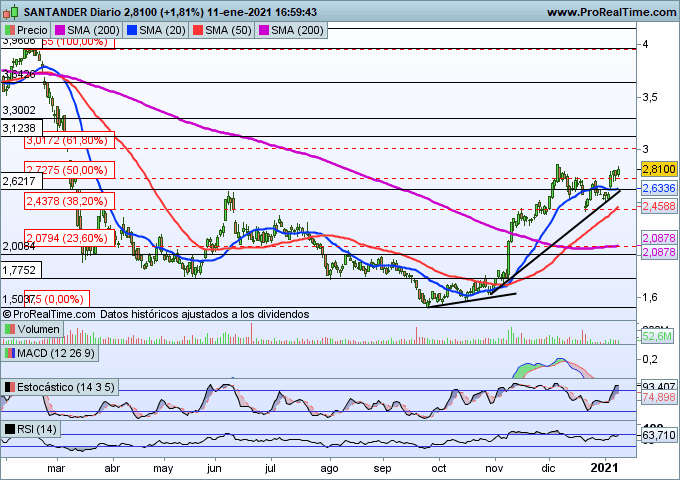Image resolution: width=680 pixels, height=480 pixels.
Task: Click the Estocástico panel indicator icon
Action: point(10,387)
